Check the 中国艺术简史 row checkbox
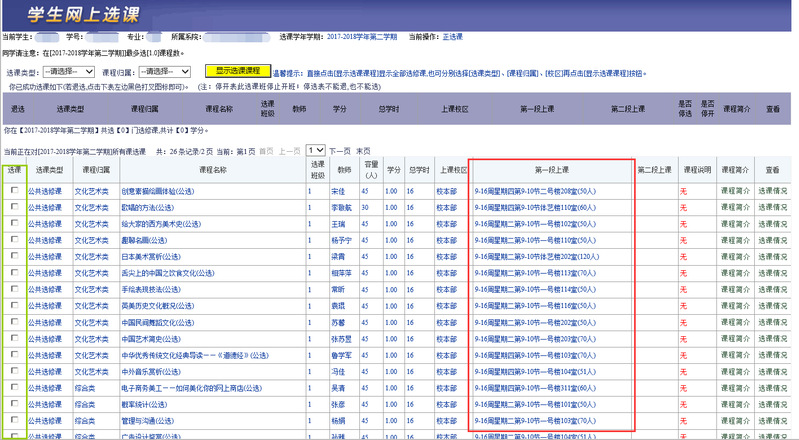The image size is (799, 440). coord(14,337)
